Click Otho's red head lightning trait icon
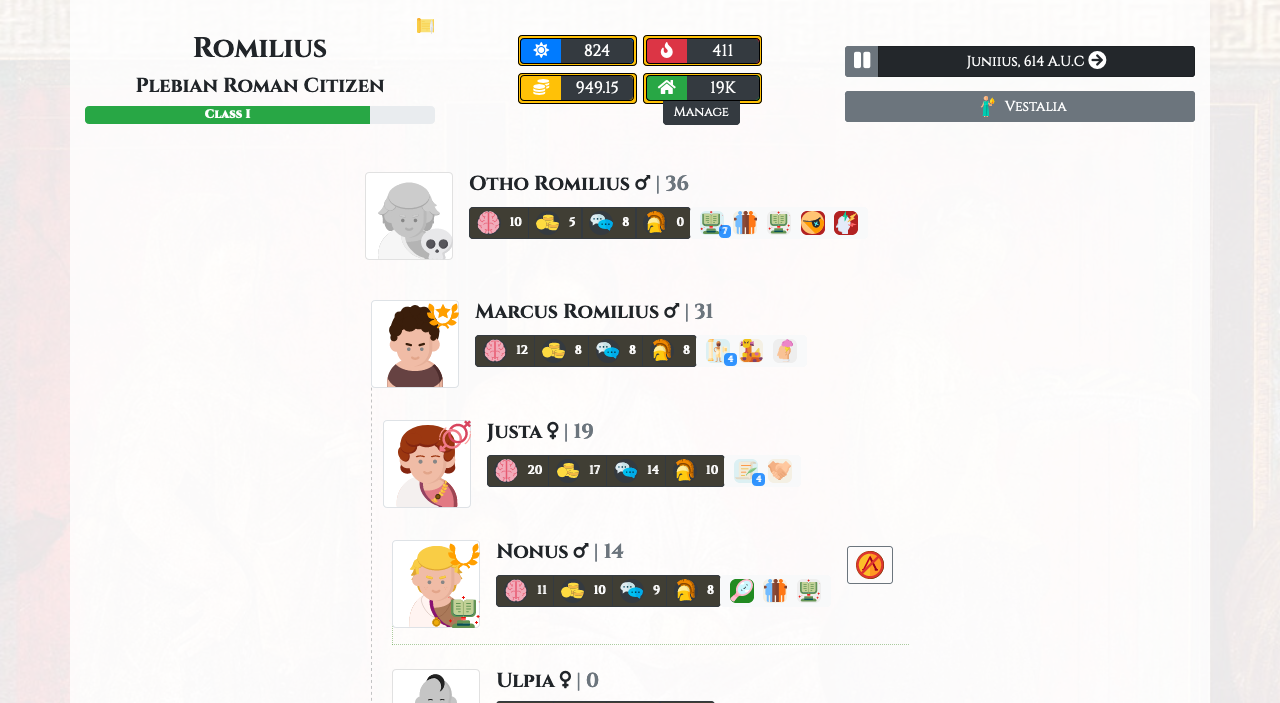1280x703 pixels. [846, 223]
